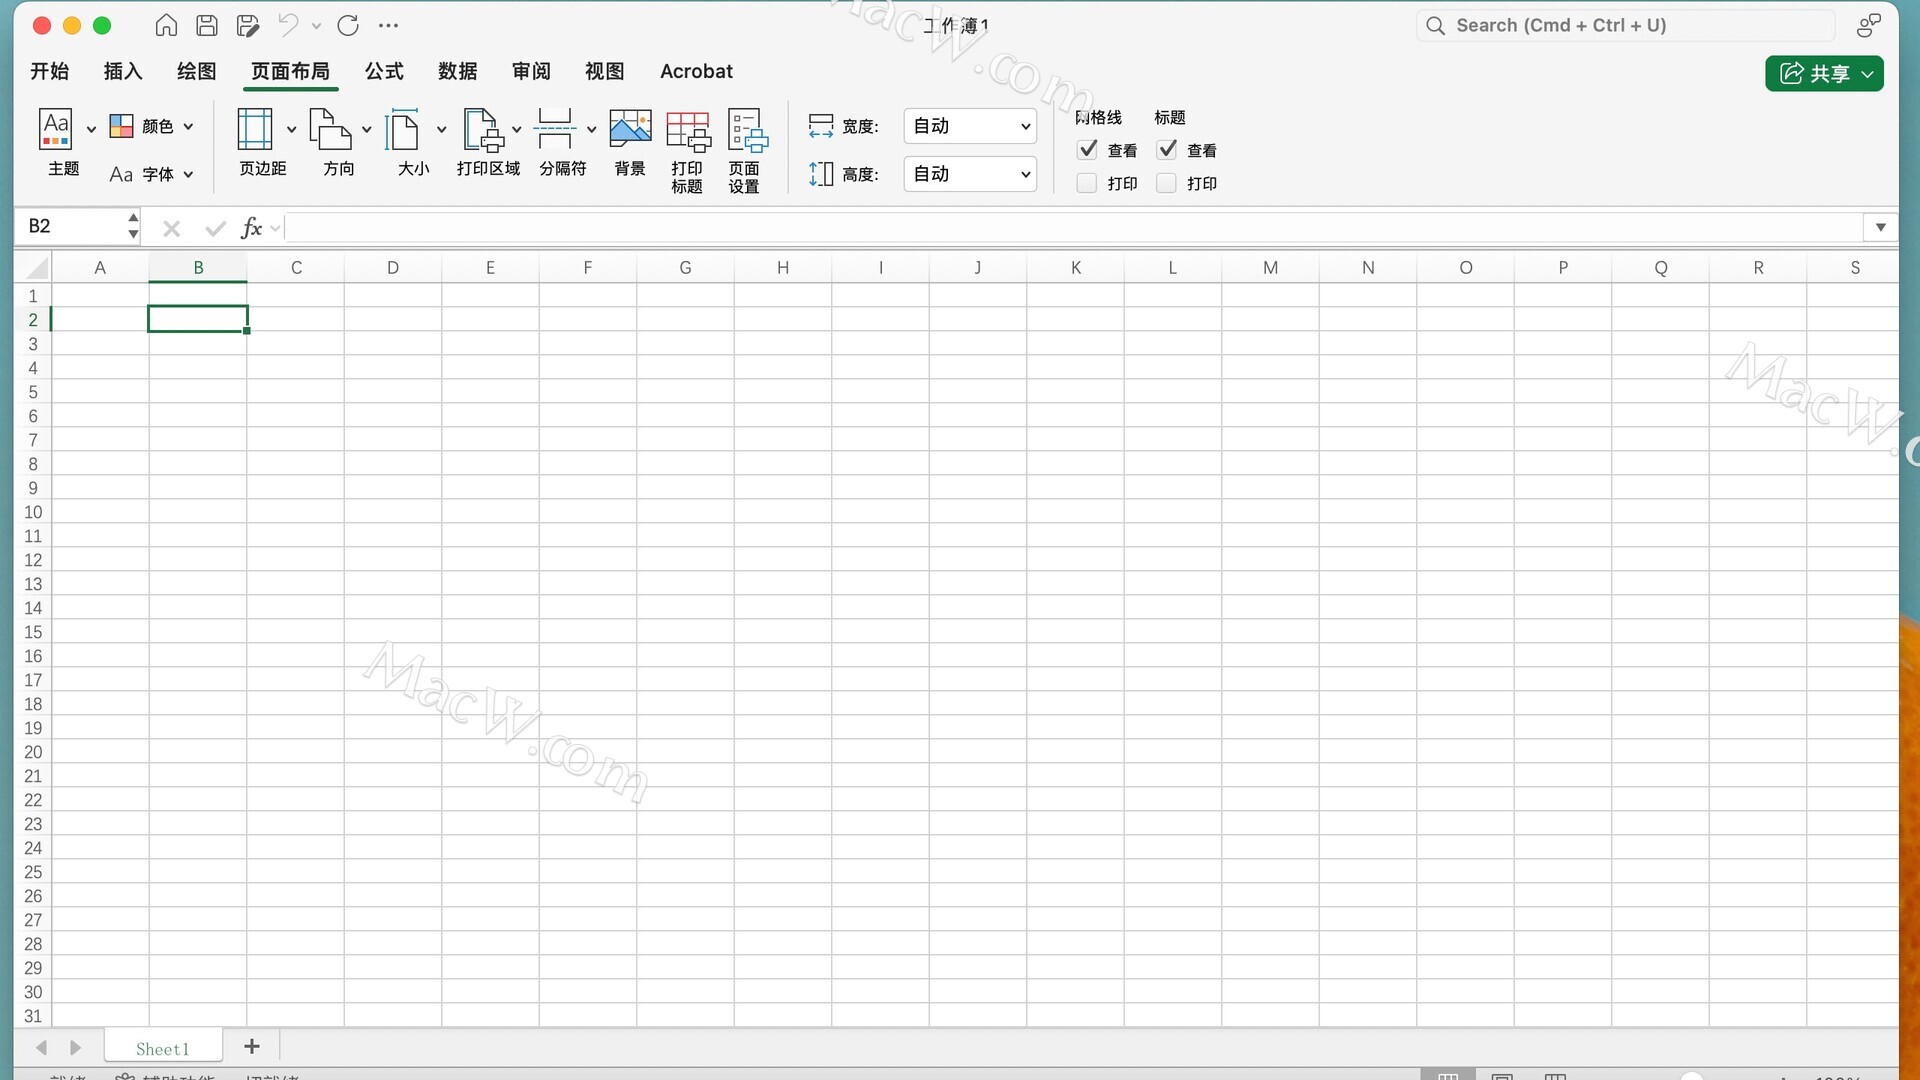Switch to the 开始 (Home) tab
This screenshot has width=1920, height=1080.
[49, 71]
